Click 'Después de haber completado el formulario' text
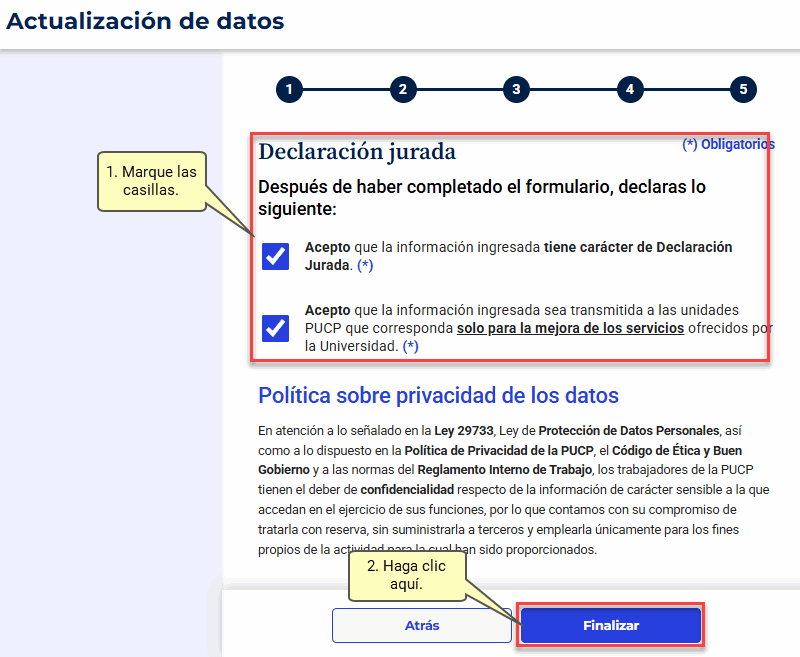Viewport: 800px width, 657px height. pos(434,187)
